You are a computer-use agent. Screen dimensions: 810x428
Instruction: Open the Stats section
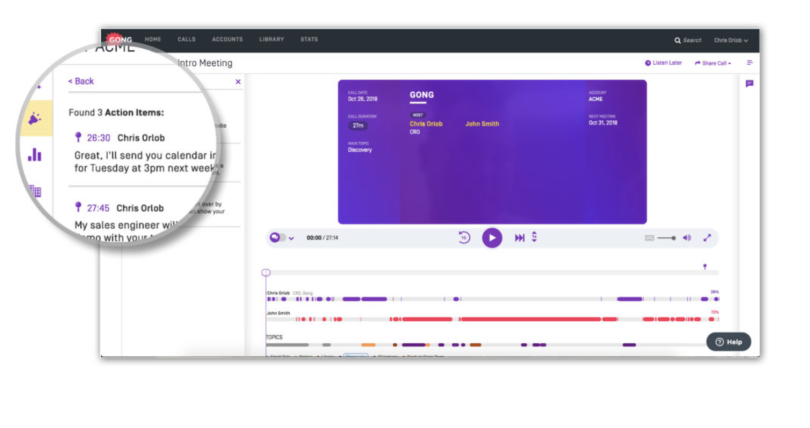(x=309, y=39)
